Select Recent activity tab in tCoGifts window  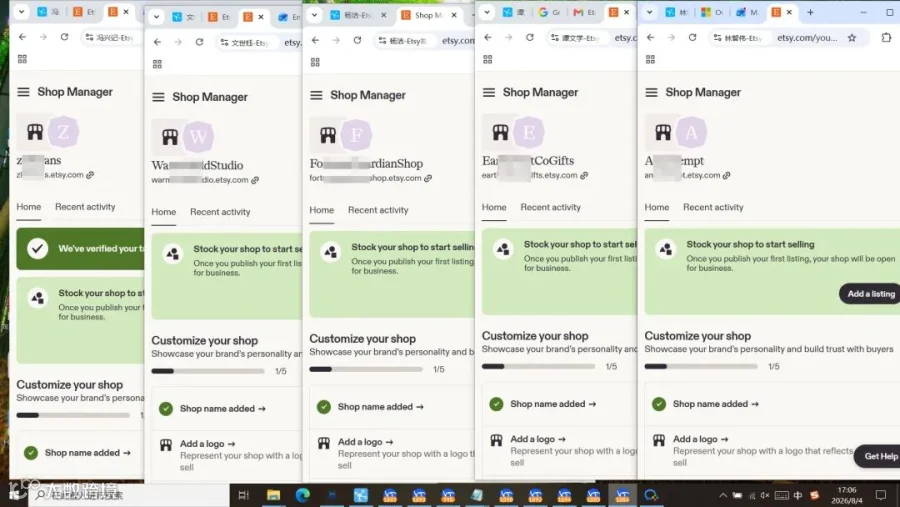coord(550,207)
